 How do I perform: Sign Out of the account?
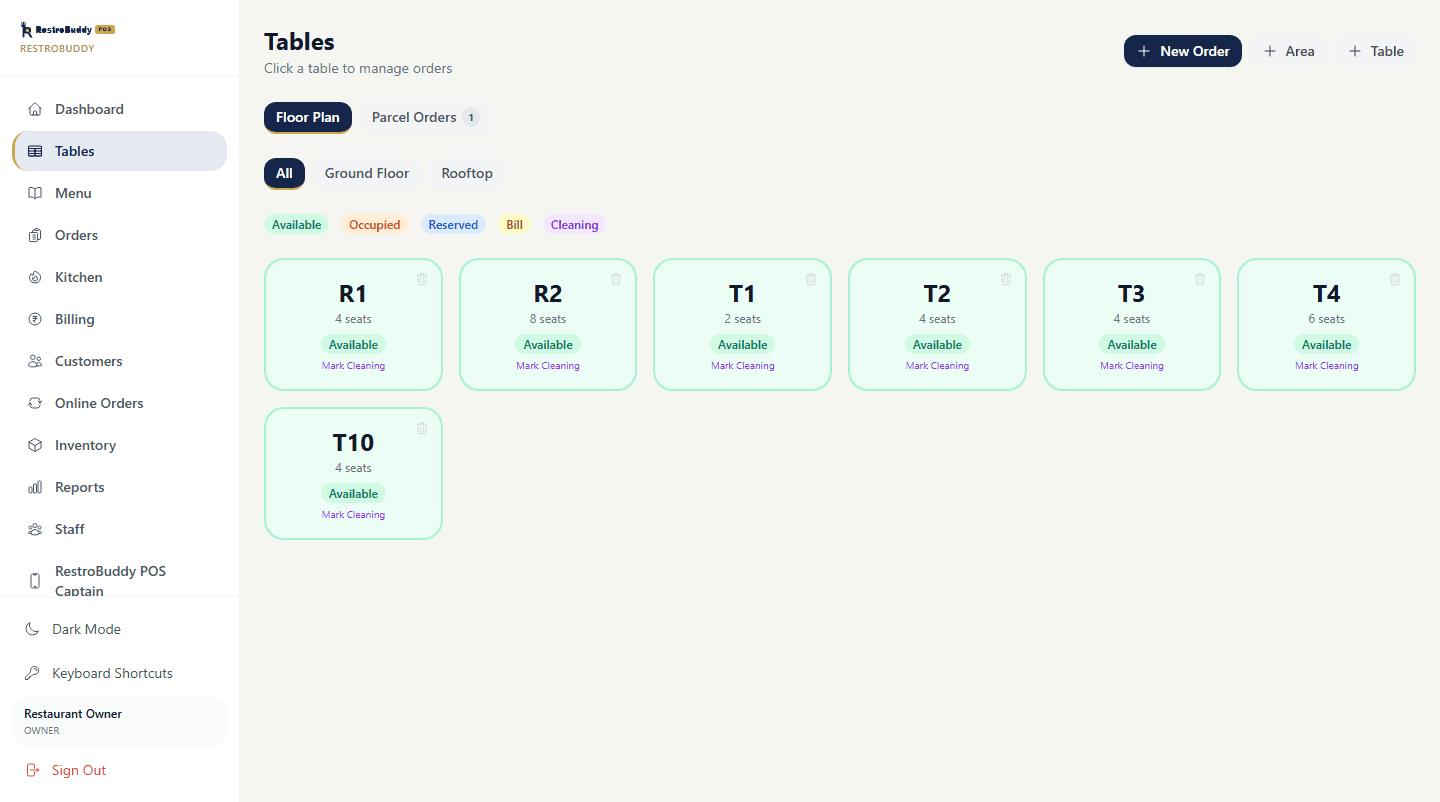pos(119,770)
